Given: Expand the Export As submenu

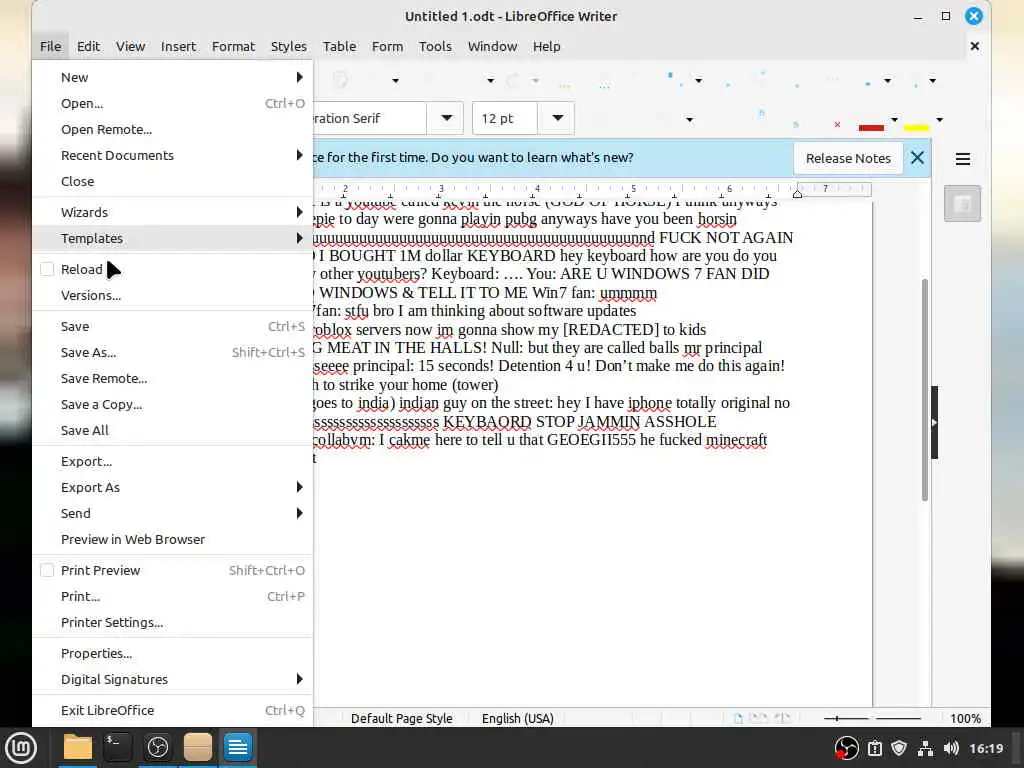Looking at the screenshot, I should [x=172, y=487].
